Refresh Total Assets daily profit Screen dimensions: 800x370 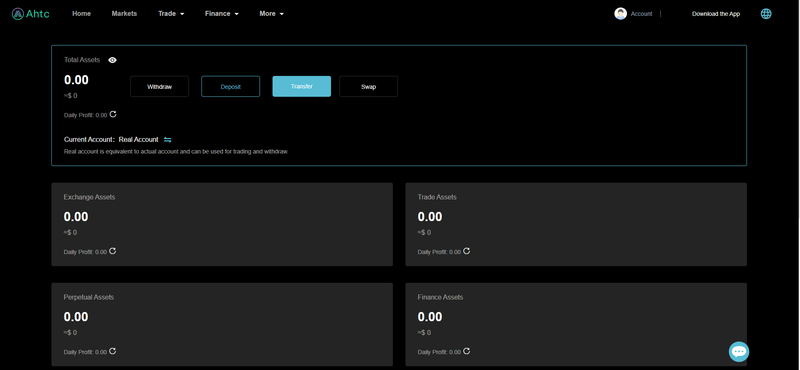113,114
